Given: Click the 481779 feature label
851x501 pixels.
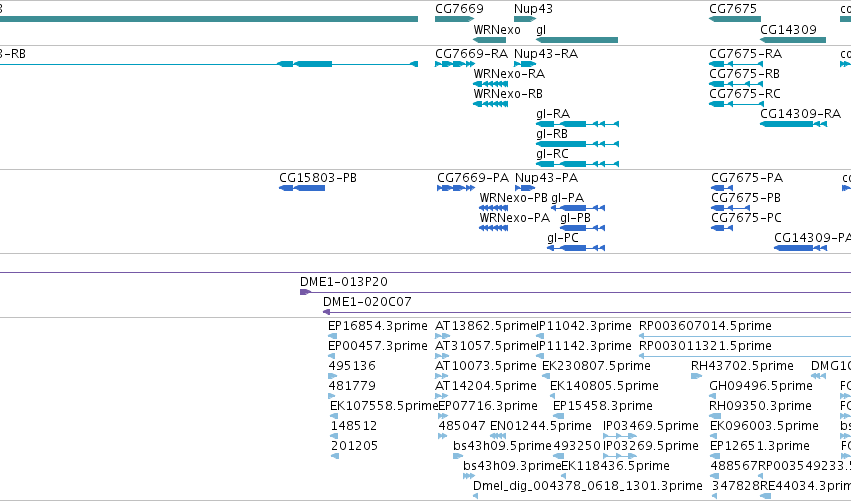Looking at the screenshot, I should click(x=352, y=386).
